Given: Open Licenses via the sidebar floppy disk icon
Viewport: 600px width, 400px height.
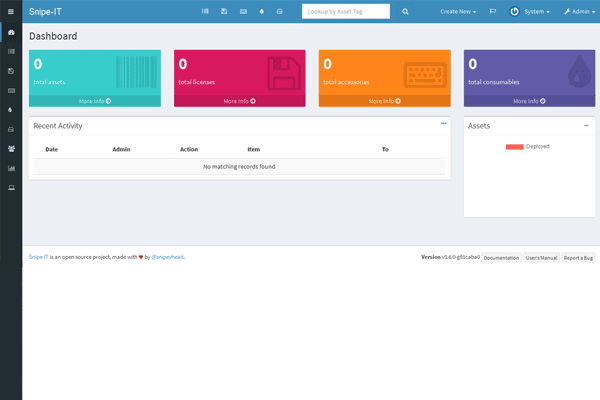Looking at the screenshot, I should click(11, 71).
